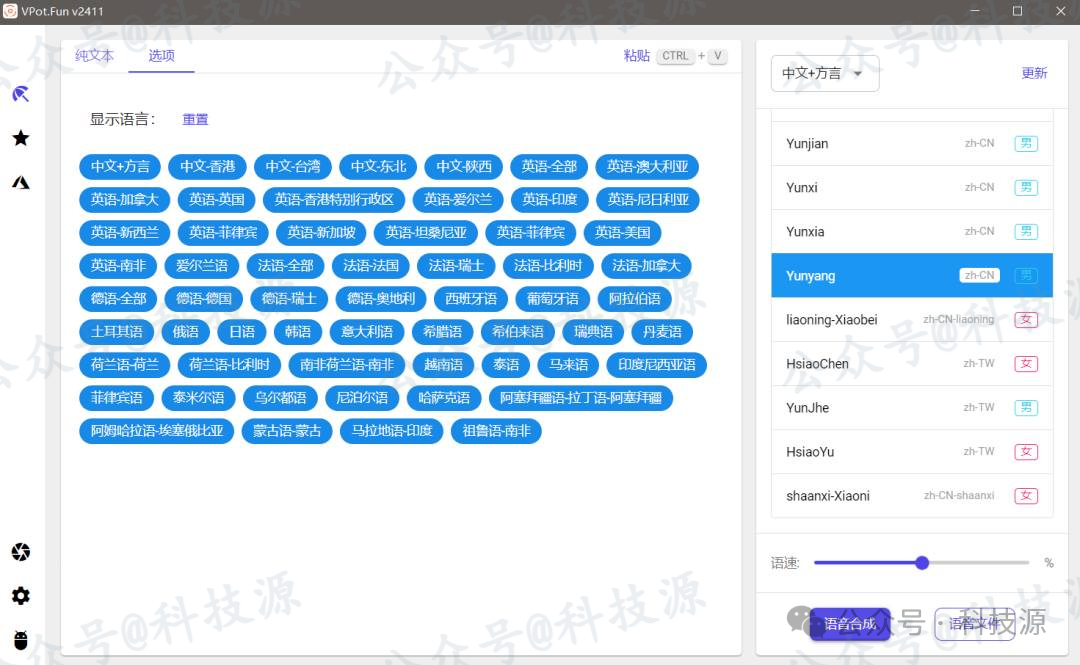Toggle the 中文+方言 language chip
This screenshot has height=665, width=1080.
(120, 167)
